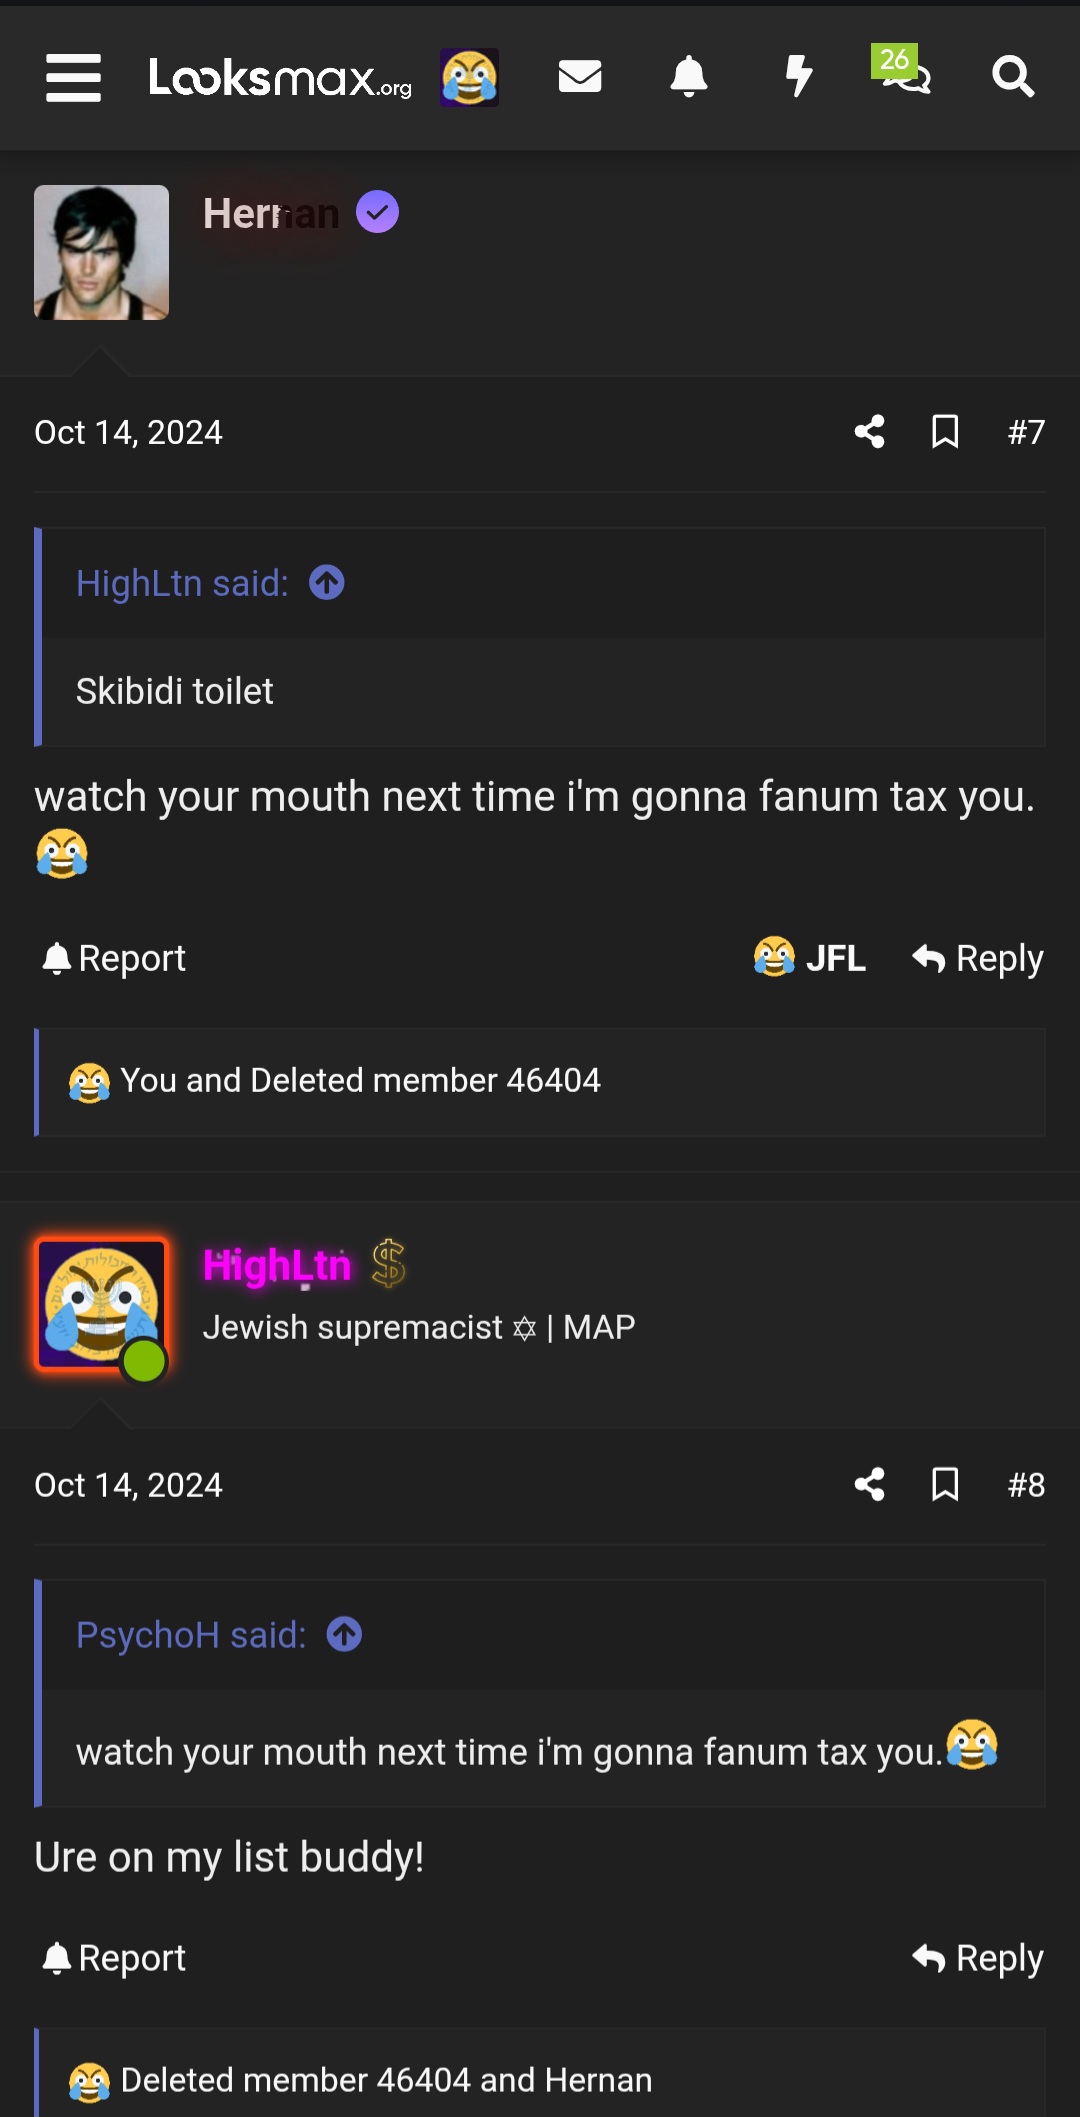Click your emoji avatar in top bar
Viewport: 1080px width, 2117px height.
pyautogui.click(x=469, y=77)
